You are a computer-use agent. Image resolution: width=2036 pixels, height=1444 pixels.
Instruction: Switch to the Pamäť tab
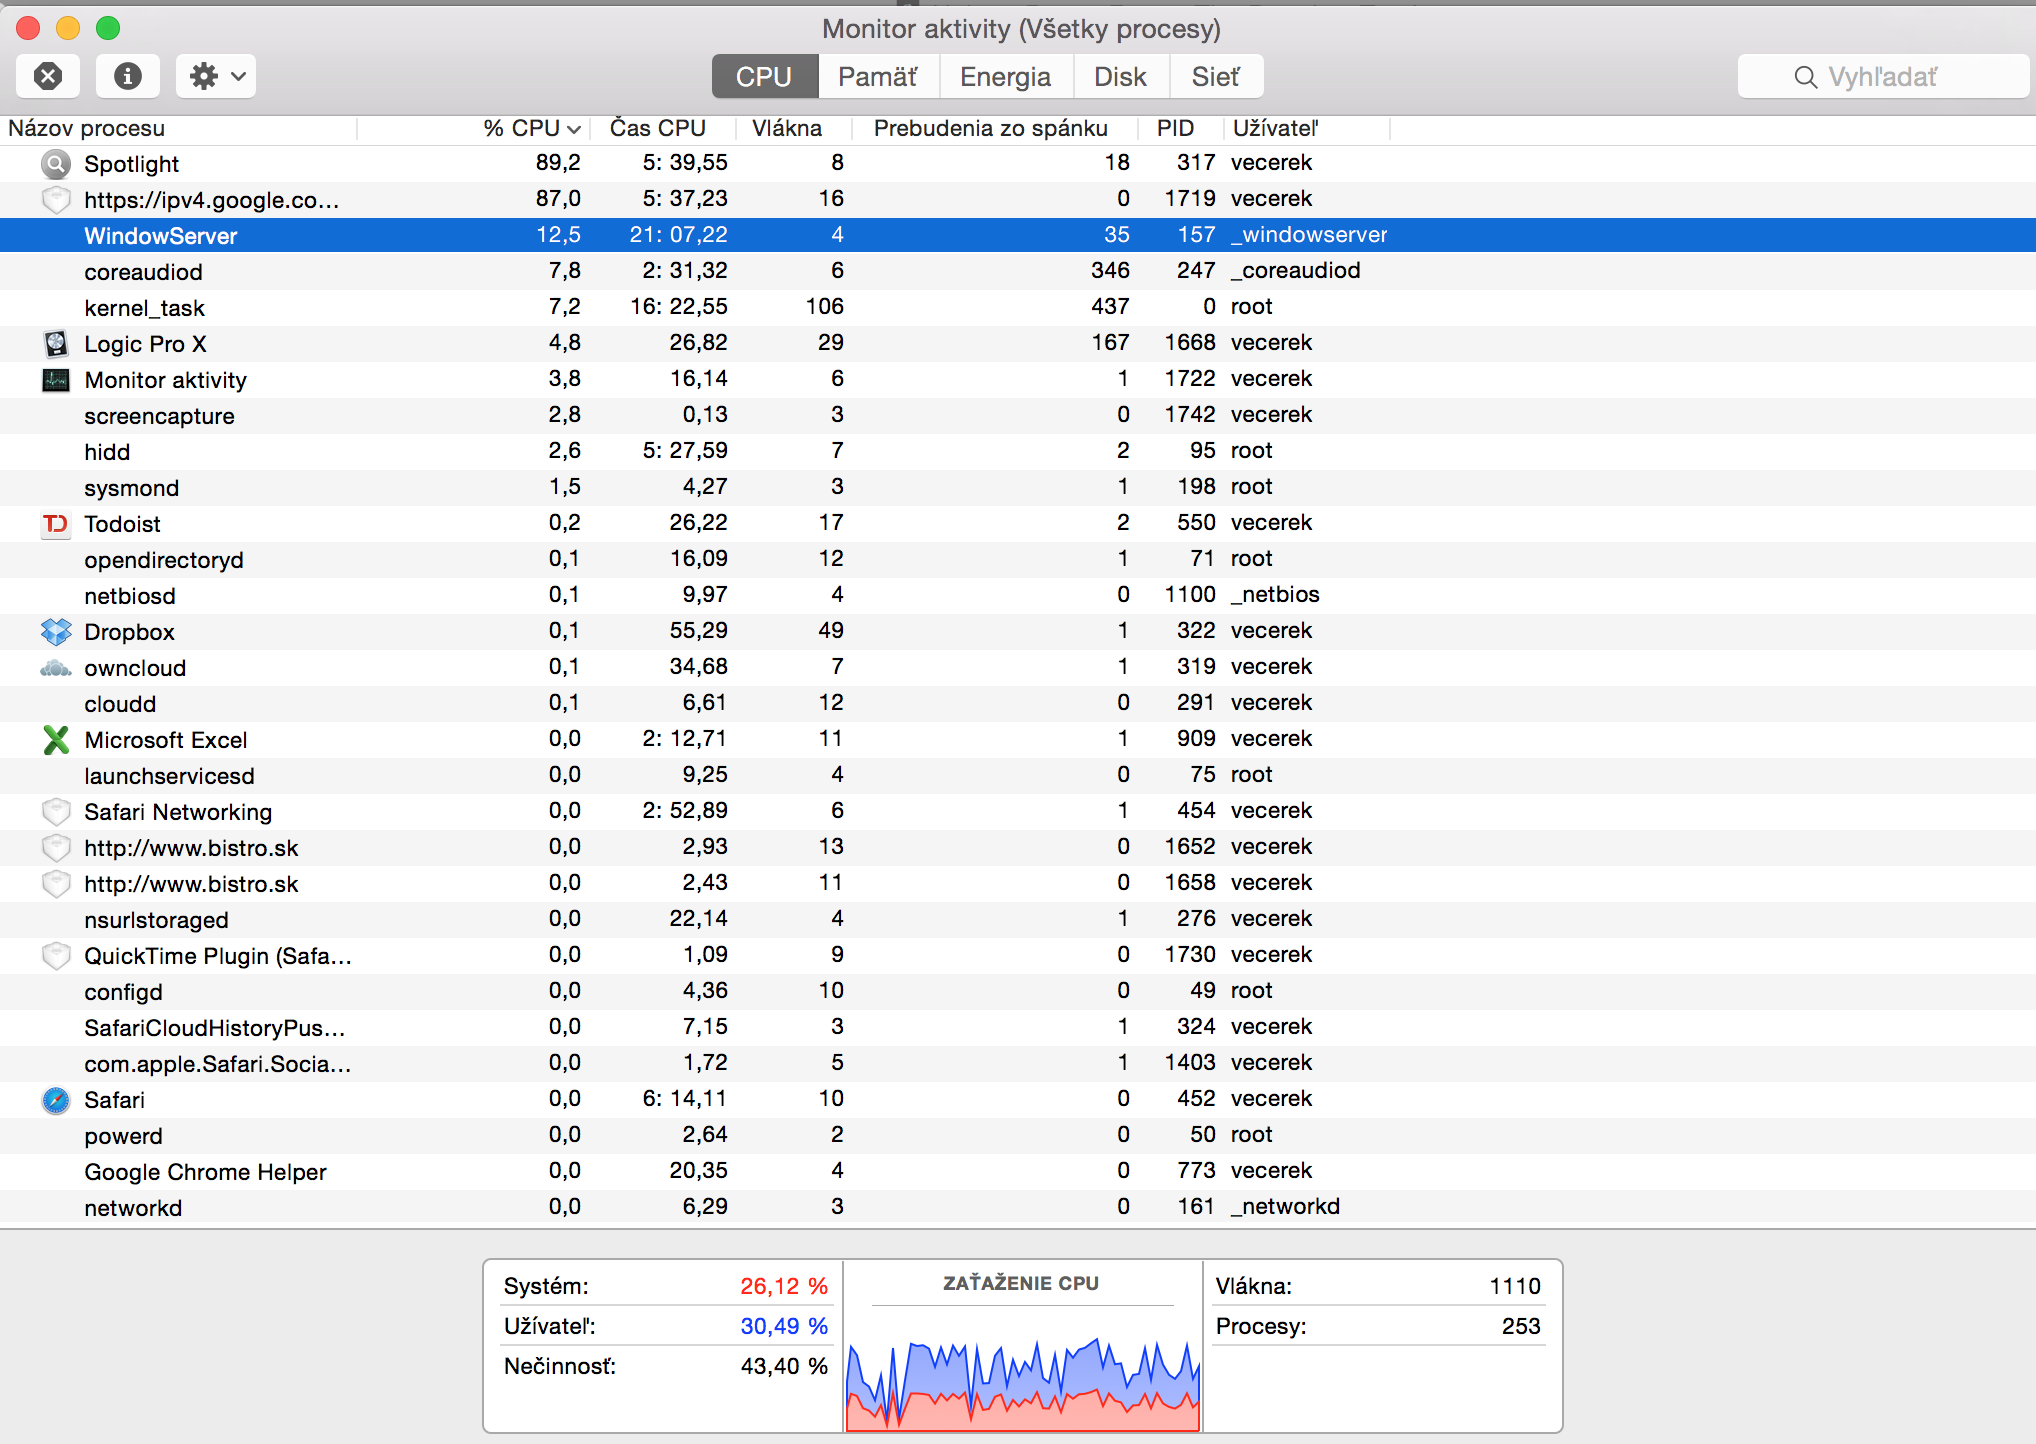pos(877,77)
